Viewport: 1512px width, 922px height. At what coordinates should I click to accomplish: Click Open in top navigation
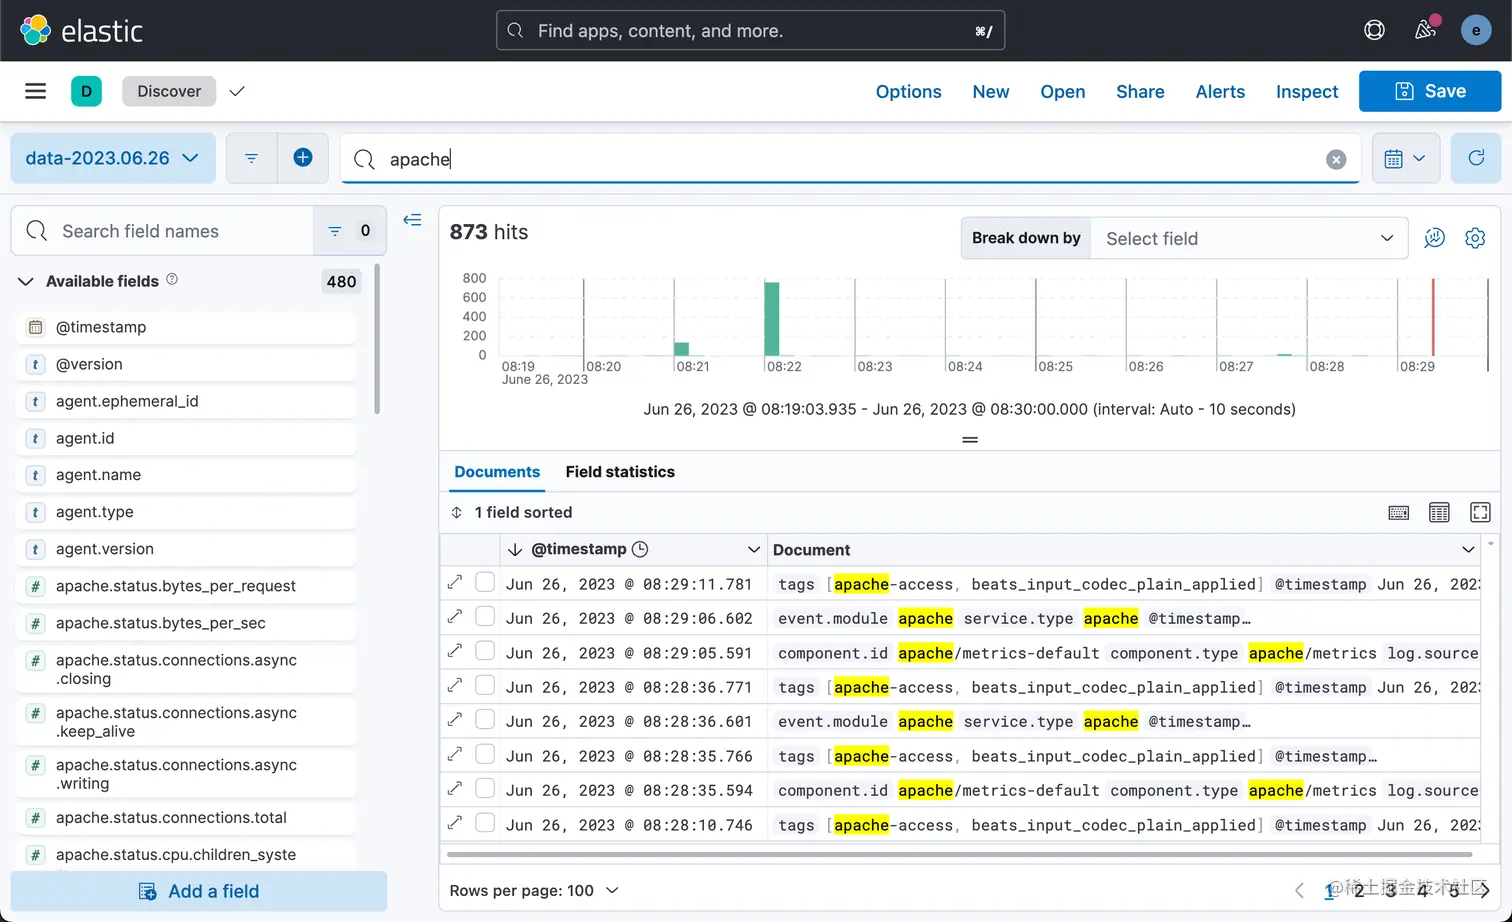1062,91
